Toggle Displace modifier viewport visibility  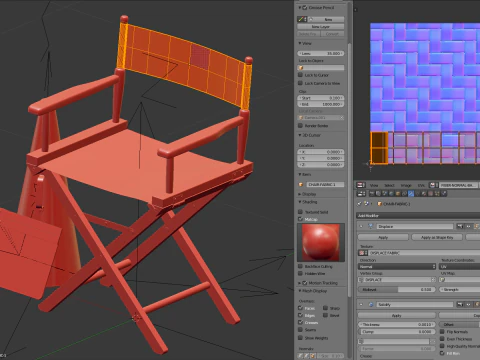coord(468,226)
